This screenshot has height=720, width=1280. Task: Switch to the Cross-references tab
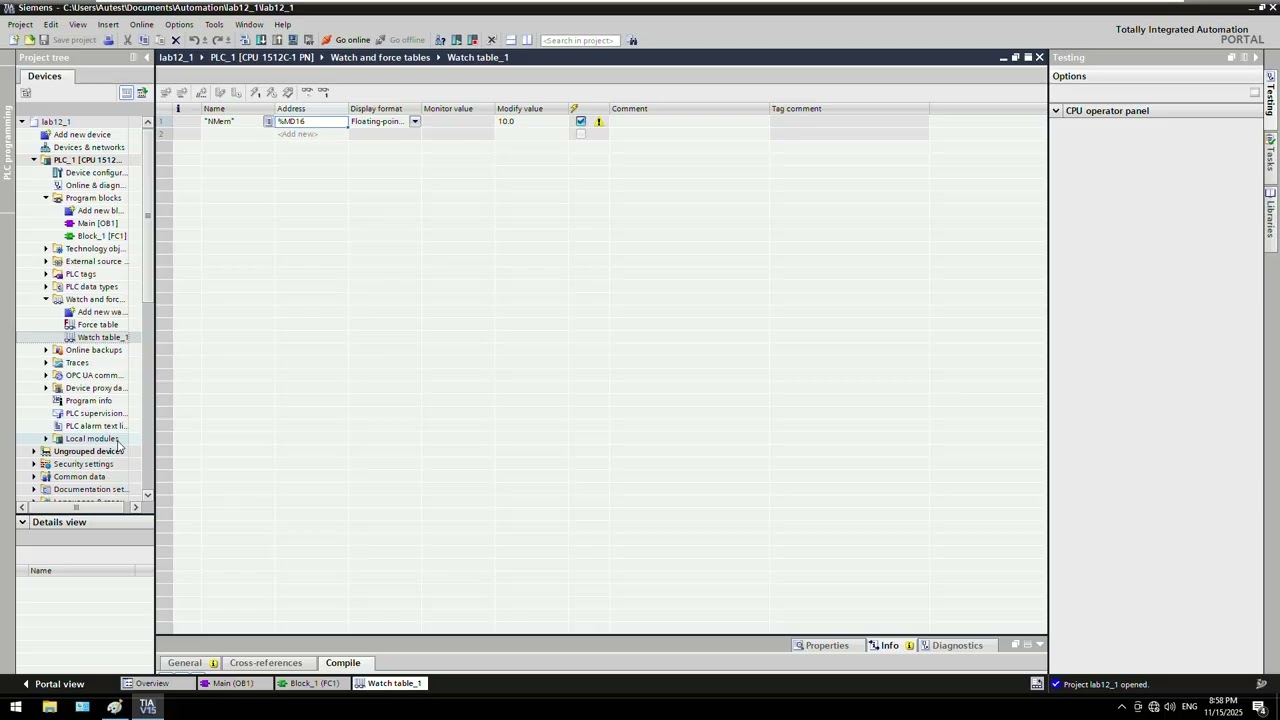[x=265, y=663]
